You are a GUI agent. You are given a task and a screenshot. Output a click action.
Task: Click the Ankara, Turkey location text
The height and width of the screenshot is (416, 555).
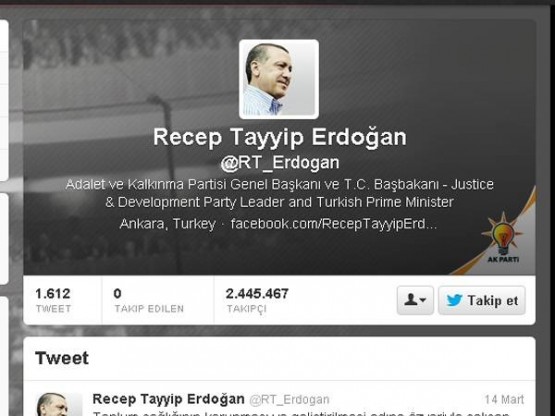click(x=167, y=224)
